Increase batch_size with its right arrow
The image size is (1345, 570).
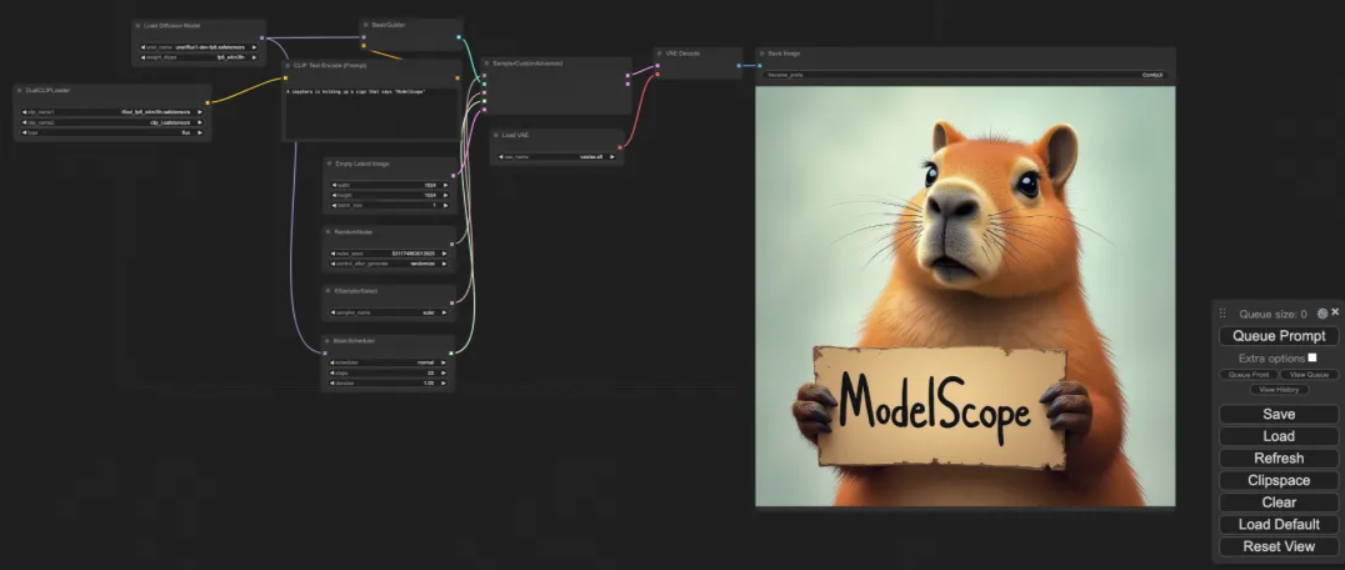445,205
